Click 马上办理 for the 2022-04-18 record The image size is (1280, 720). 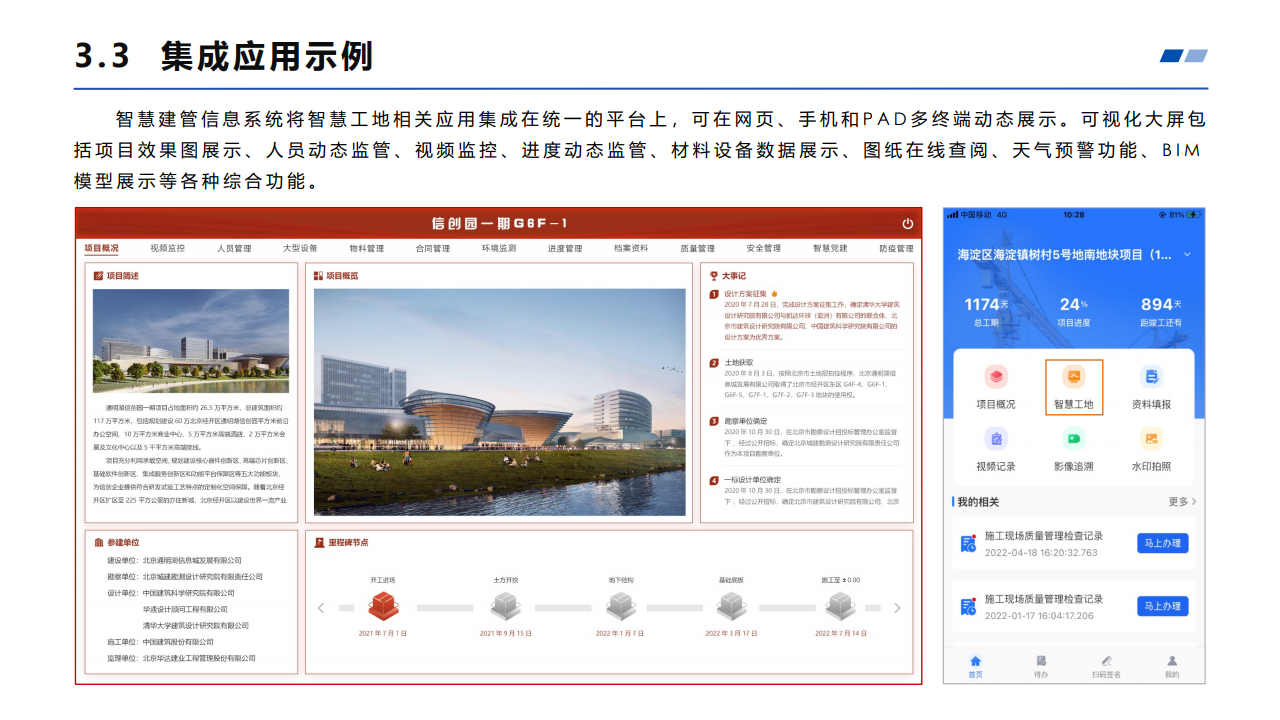pos(1162,544)
